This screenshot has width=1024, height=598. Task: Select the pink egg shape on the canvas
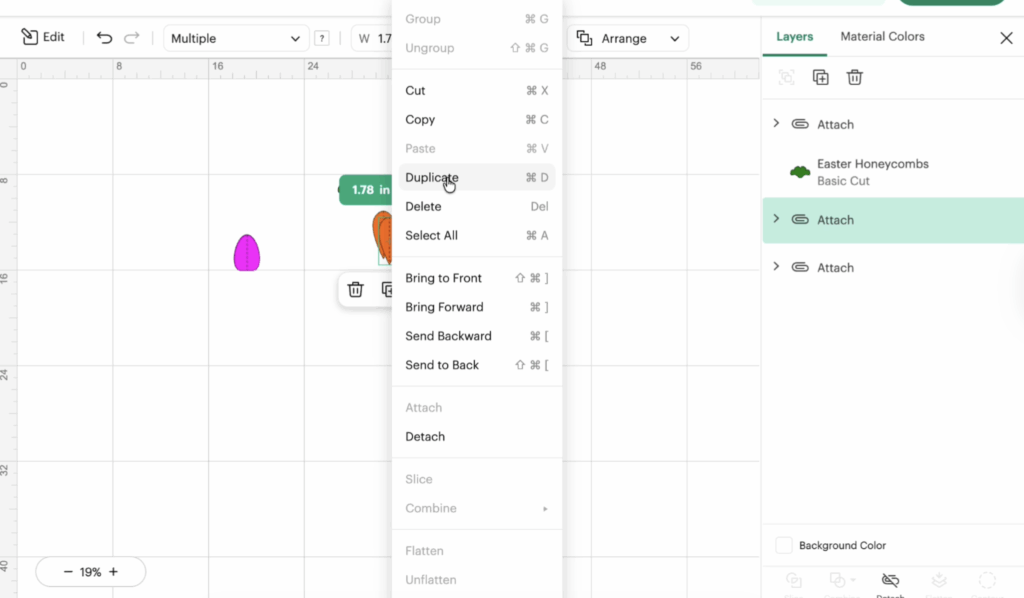pyautogui.click(x=247, y=254)
